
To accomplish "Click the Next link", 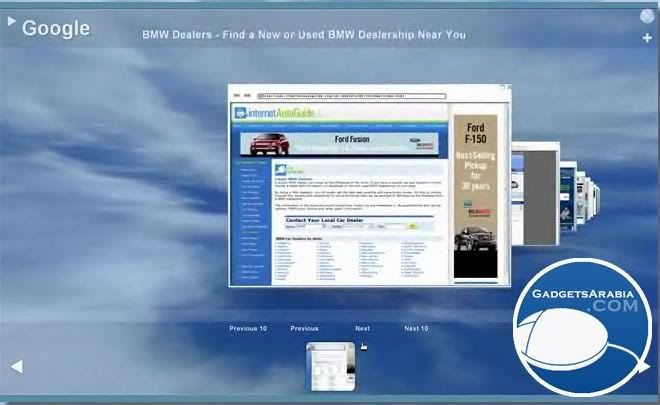I will coord(362,328).
